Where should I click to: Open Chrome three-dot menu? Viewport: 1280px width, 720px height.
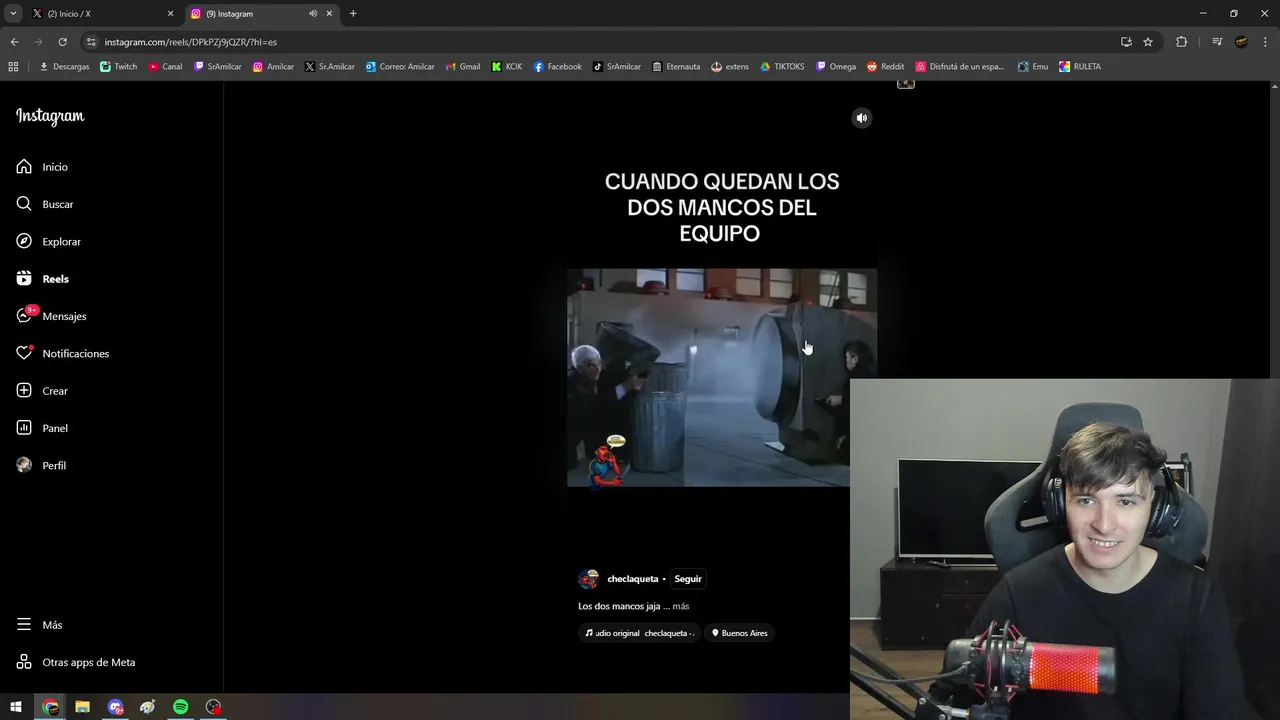(1265, 42)
